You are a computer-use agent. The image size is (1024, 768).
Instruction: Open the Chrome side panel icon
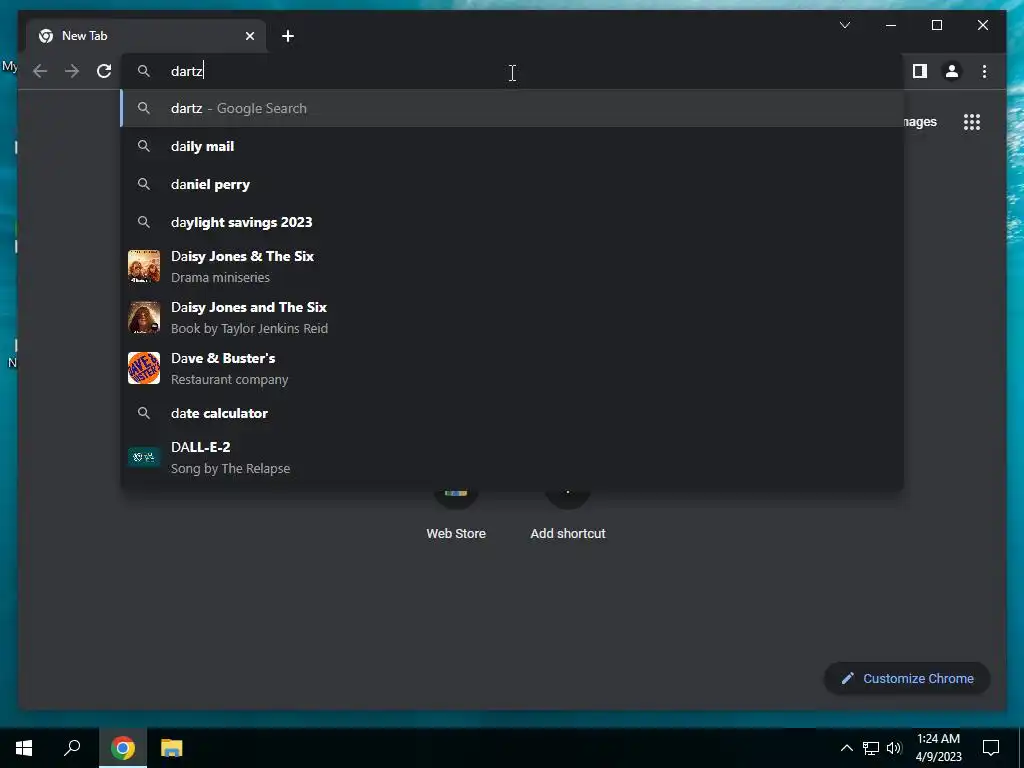pyautogui.click(x=920, y=71)
